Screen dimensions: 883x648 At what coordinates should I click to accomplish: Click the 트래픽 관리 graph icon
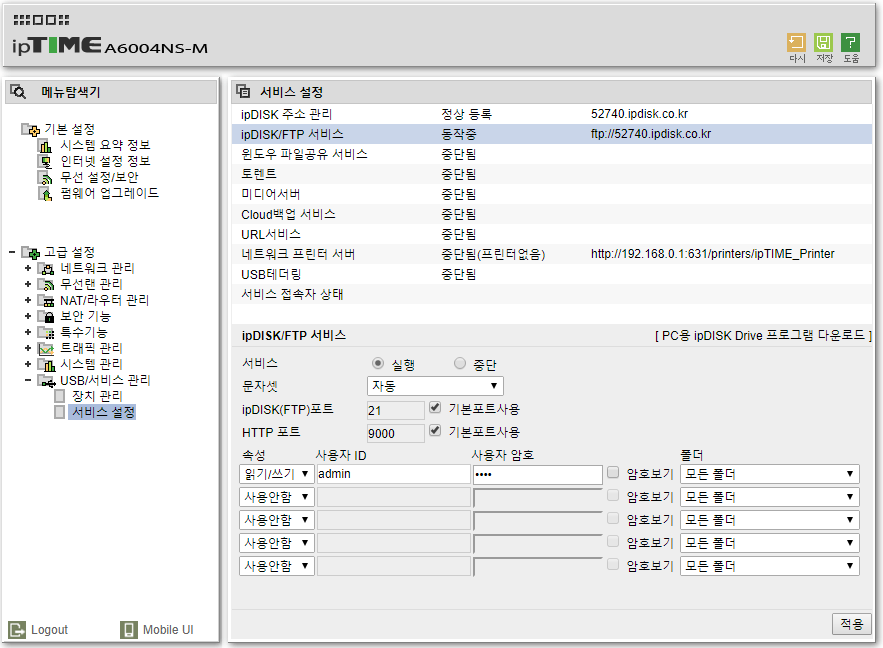(x=46, y=348)
